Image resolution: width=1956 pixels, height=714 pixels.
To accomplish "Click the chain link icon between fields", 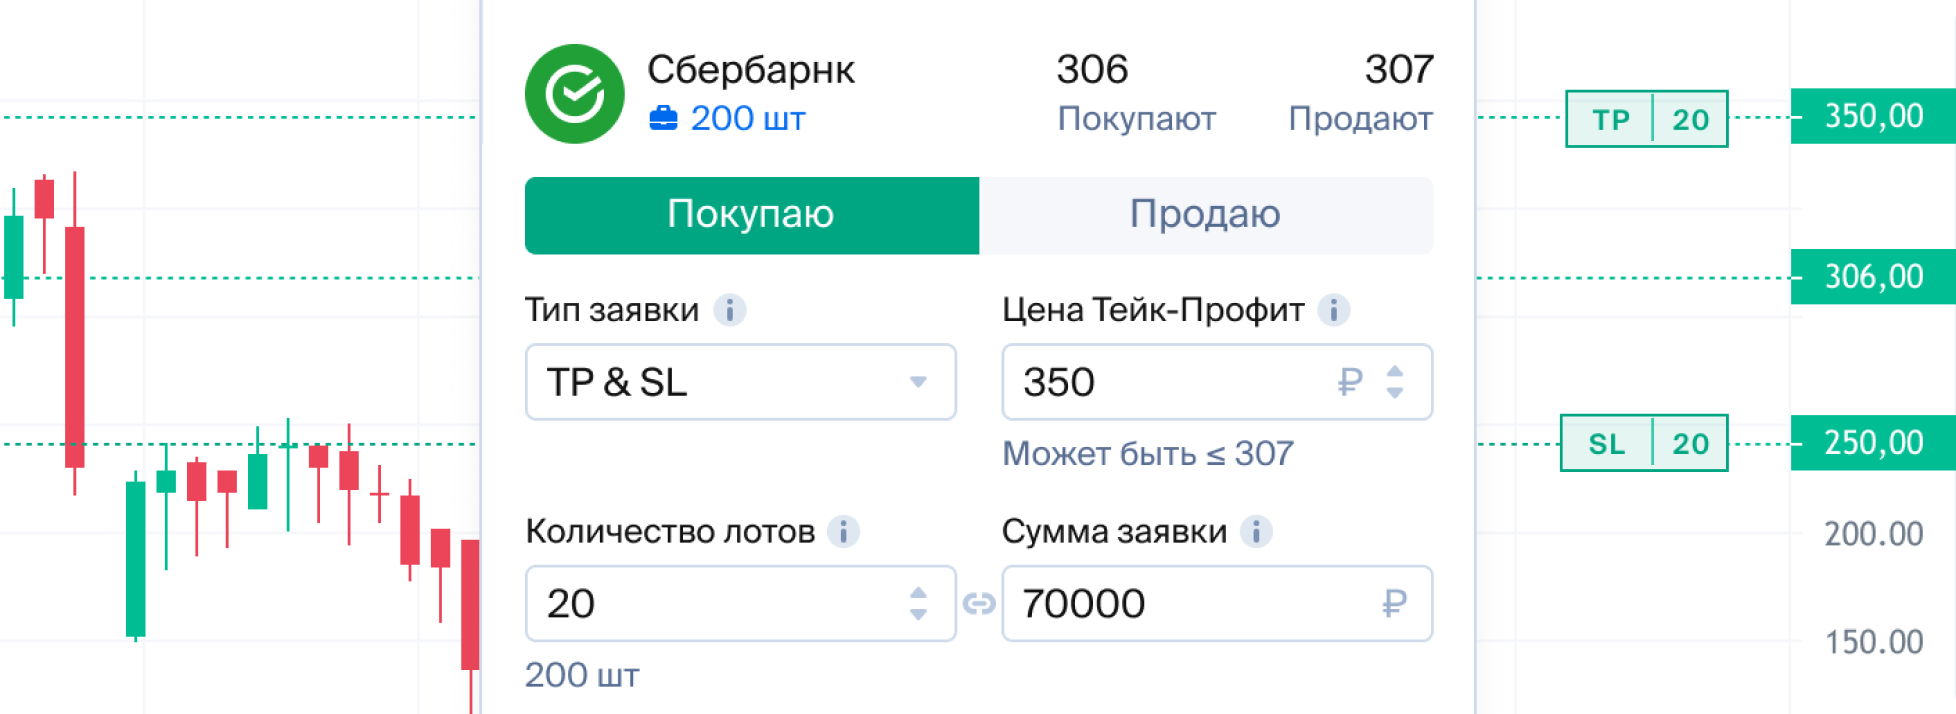I will pos(979,603).
